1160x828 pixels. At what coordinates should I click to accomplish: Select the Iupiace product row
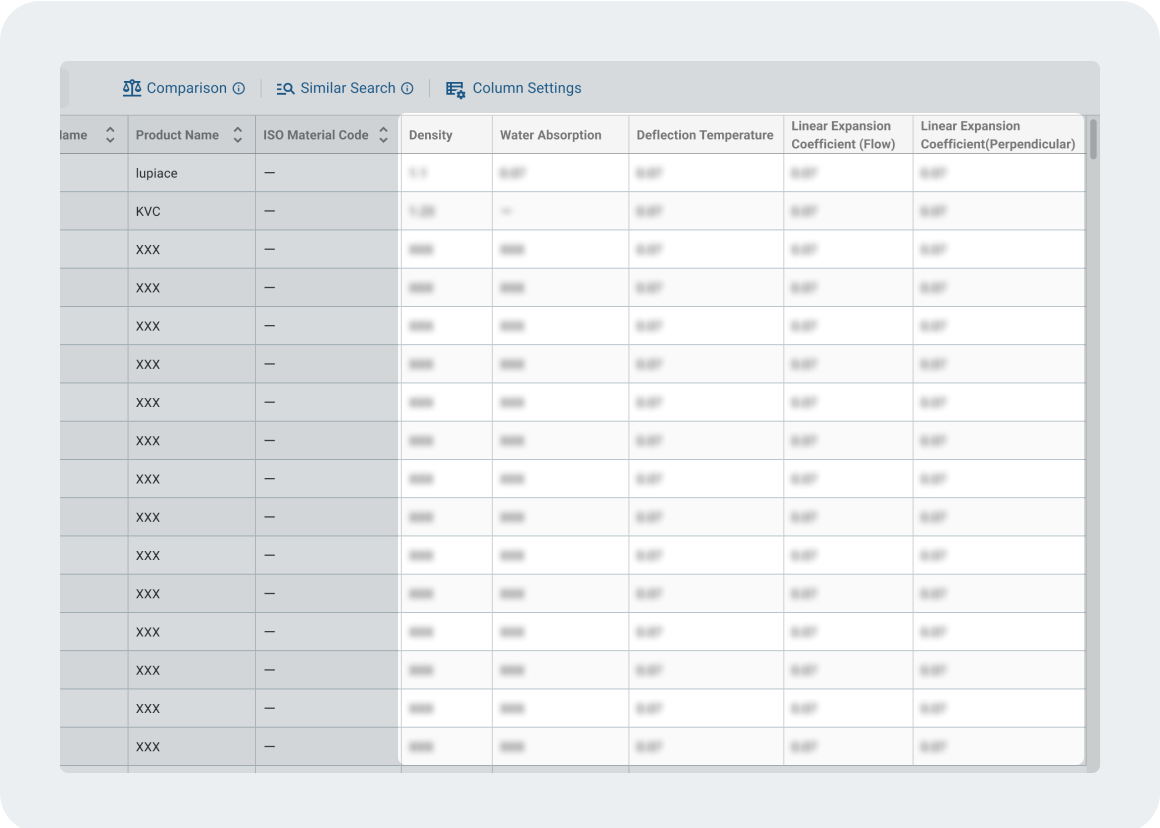coord(157,173)
